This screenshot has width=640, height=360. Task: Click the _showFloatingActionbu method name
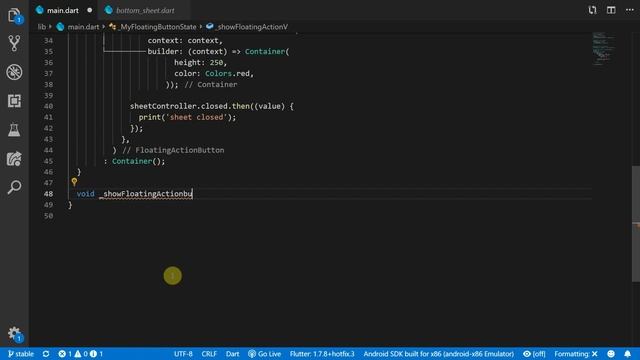coord(146,194)
